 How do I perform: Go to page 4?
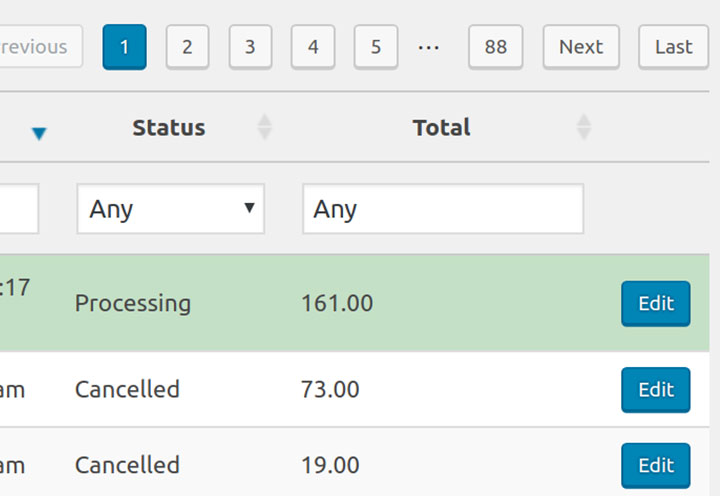tap(313, 47)
